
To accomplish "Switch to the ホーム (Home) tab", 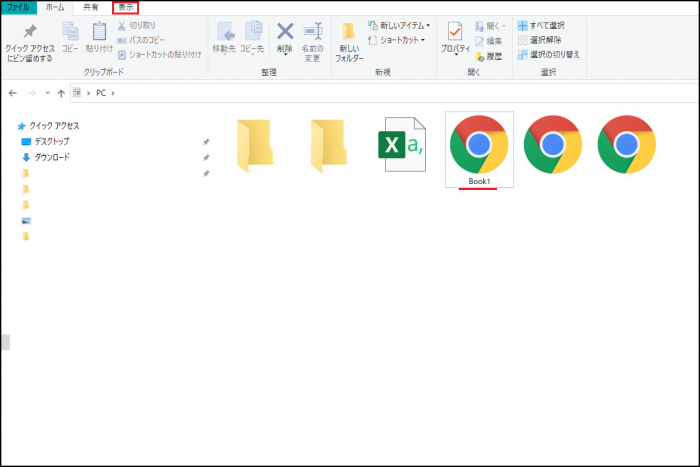I will coord(55,8).
